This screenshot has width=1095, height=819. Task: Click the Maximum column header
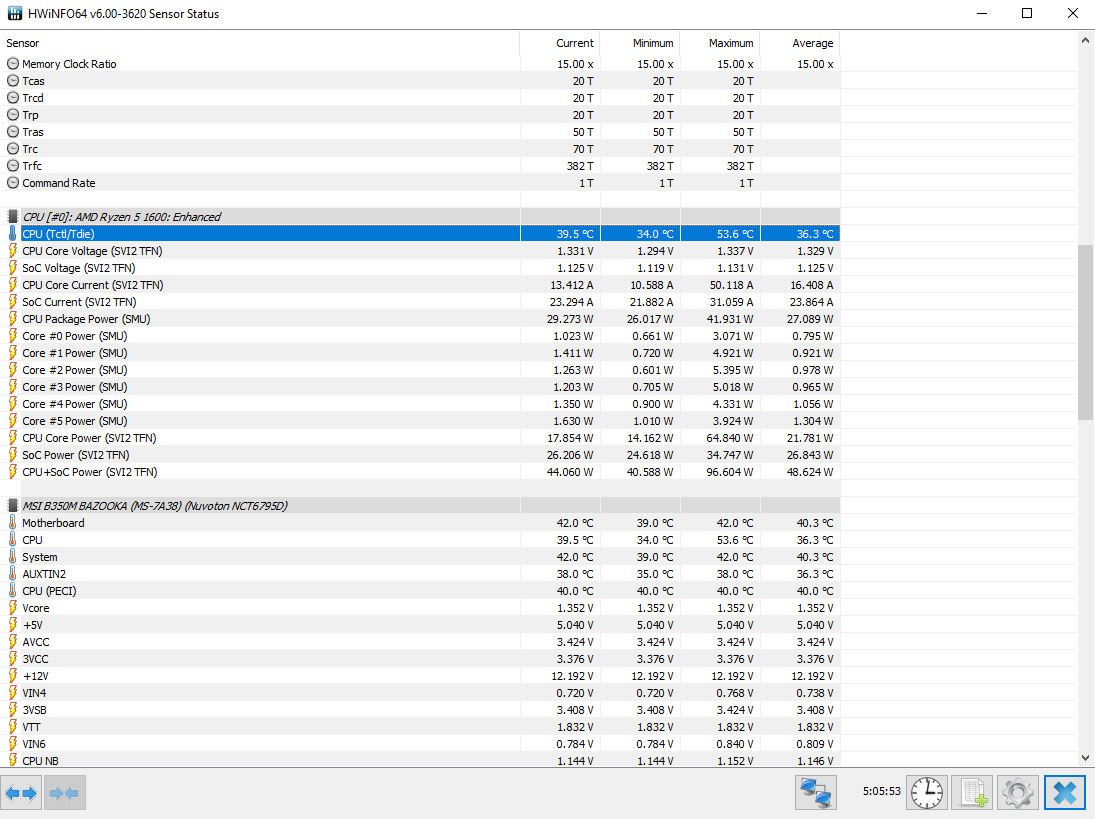(x=720, y=43)
